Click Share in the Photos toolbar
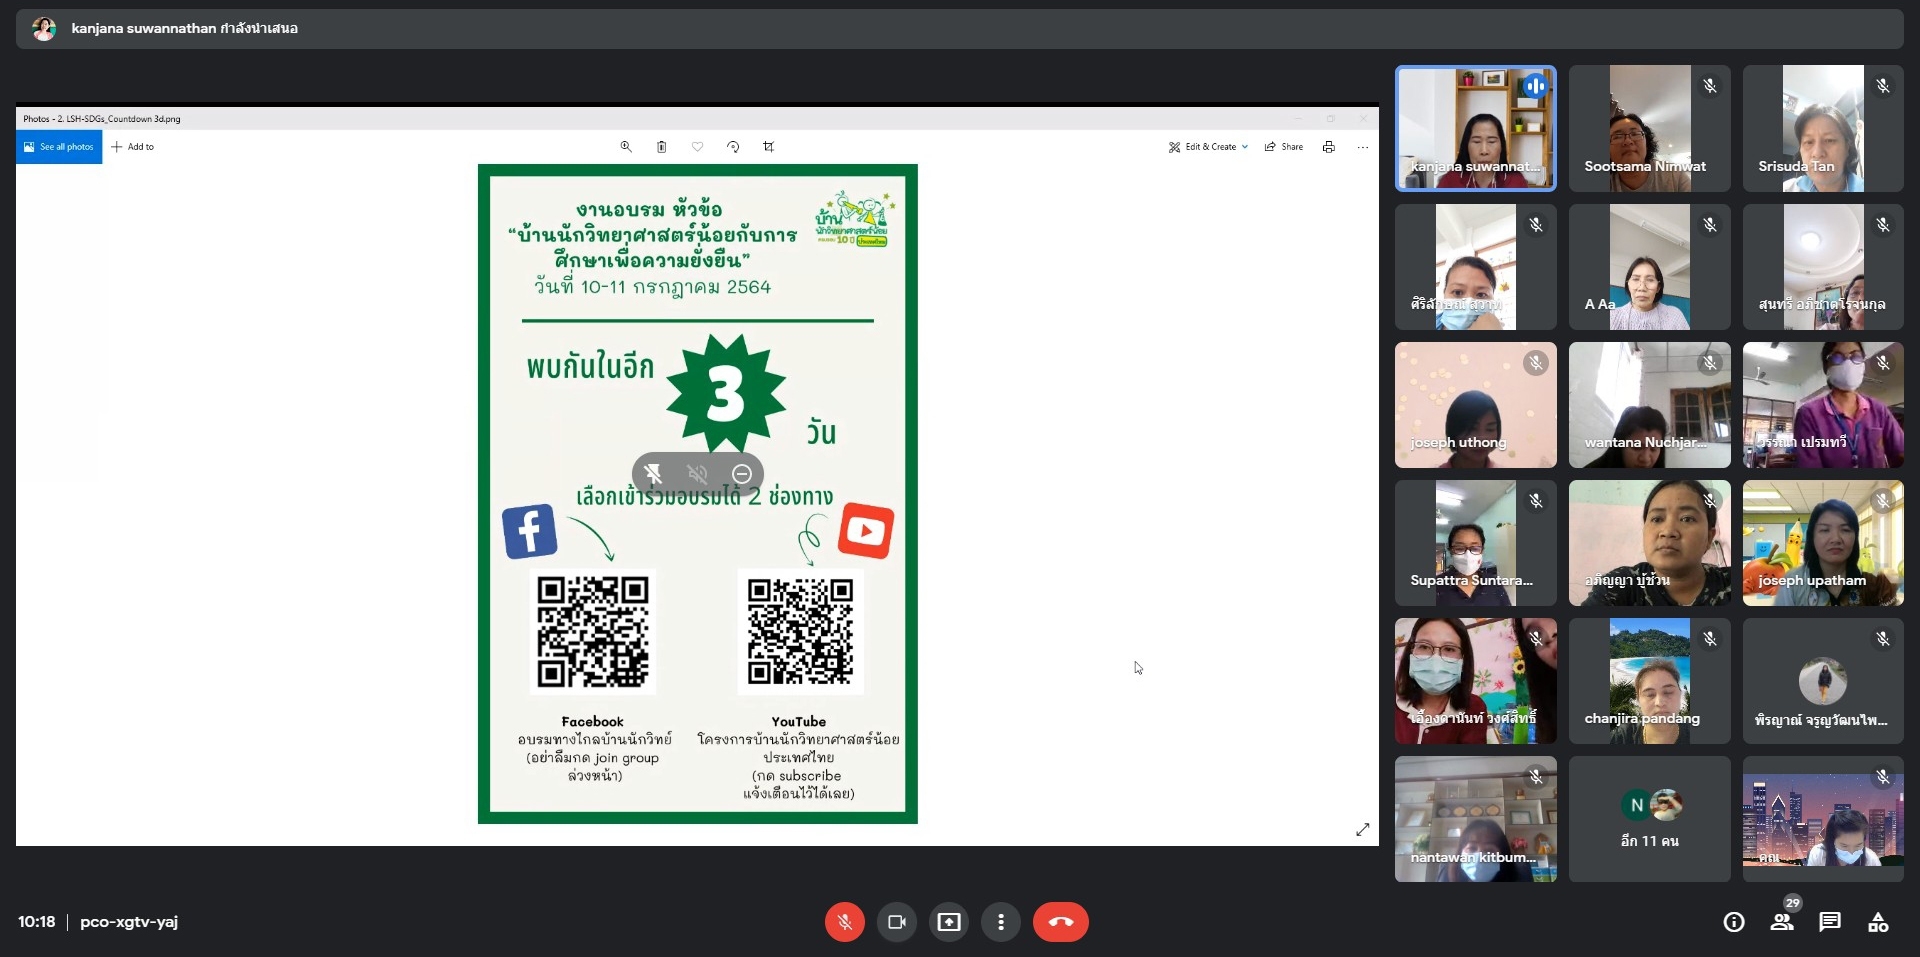The height and width of the screenshot is (957, 1920). (x=1284, y=147)
